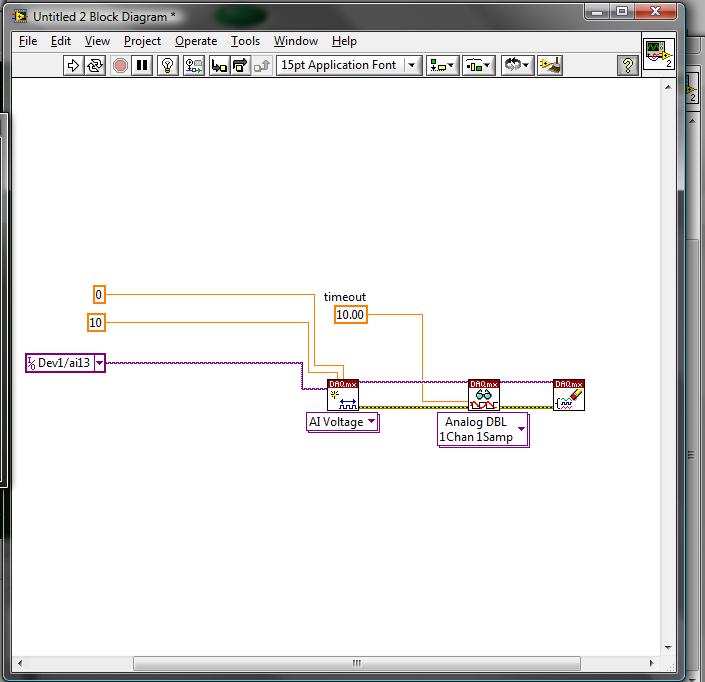The height and width of the screenshot is (682, 705).
Task: Click the horizontal scrollbar right arrow
Action: coord(652,663)
